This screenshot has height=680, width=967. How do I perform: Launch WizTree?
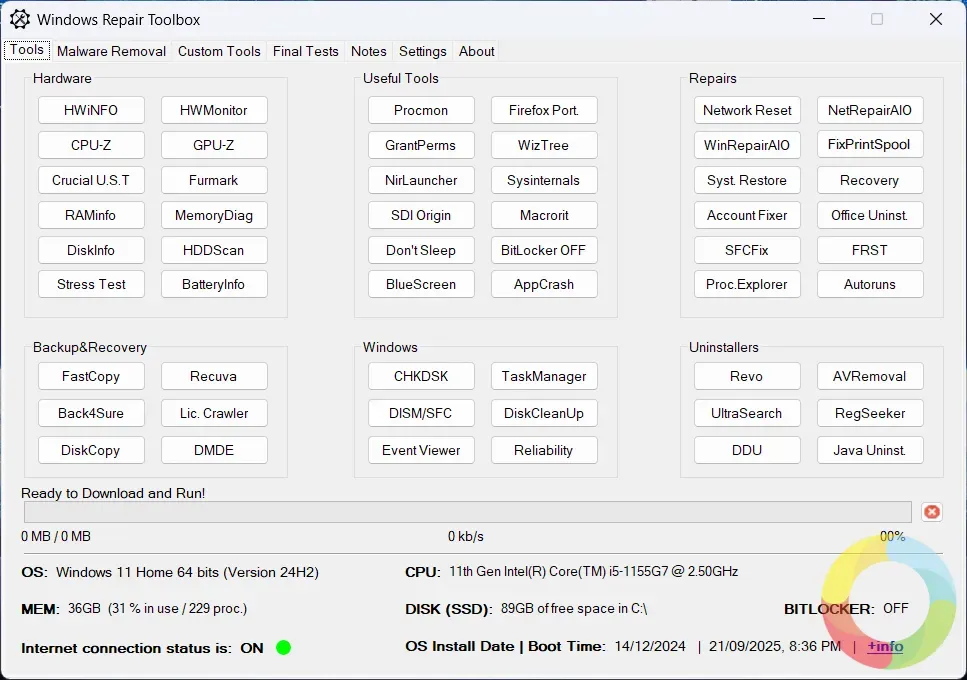(544, 145)
